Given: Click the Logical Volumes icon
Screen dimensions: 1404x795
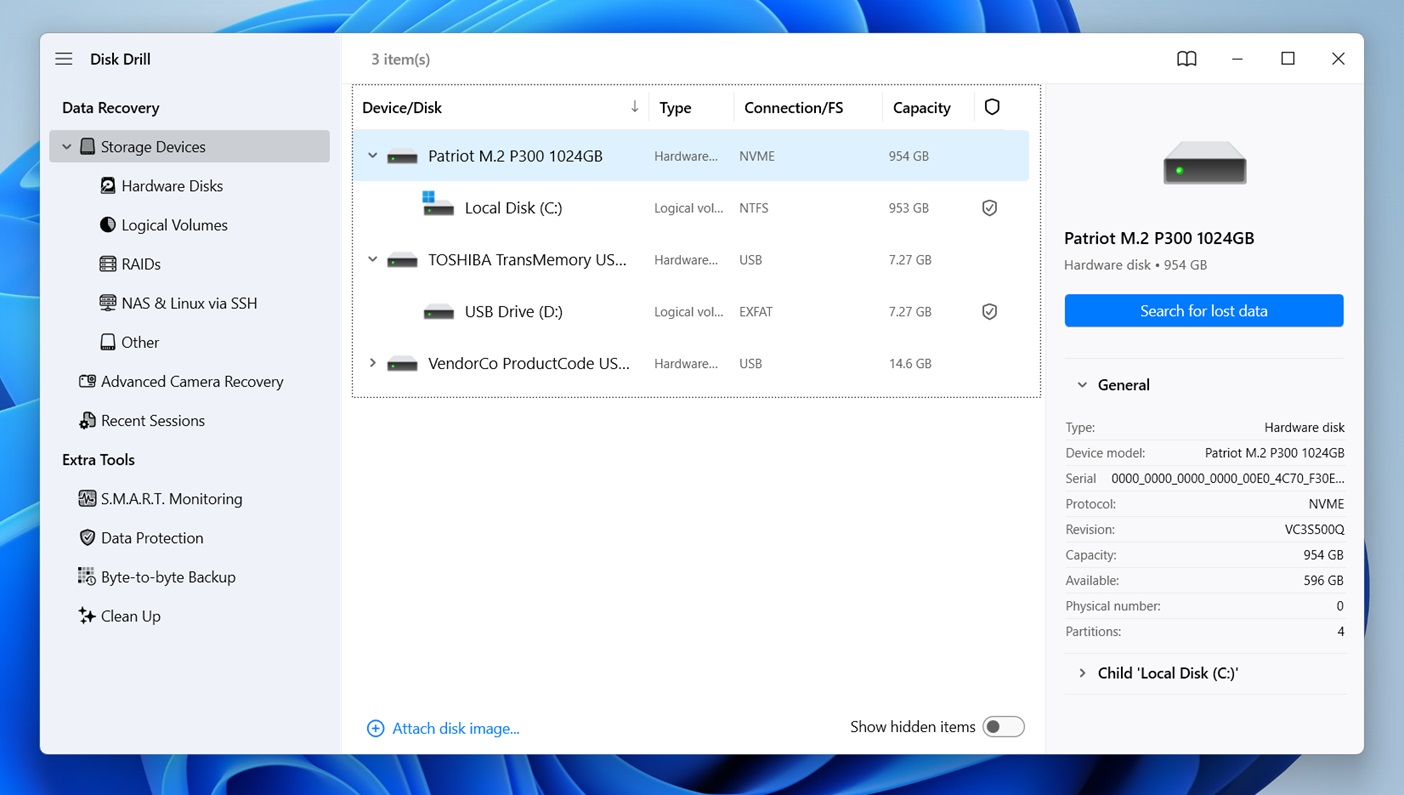Looking at the screenshot, I should tap(108, 225).
